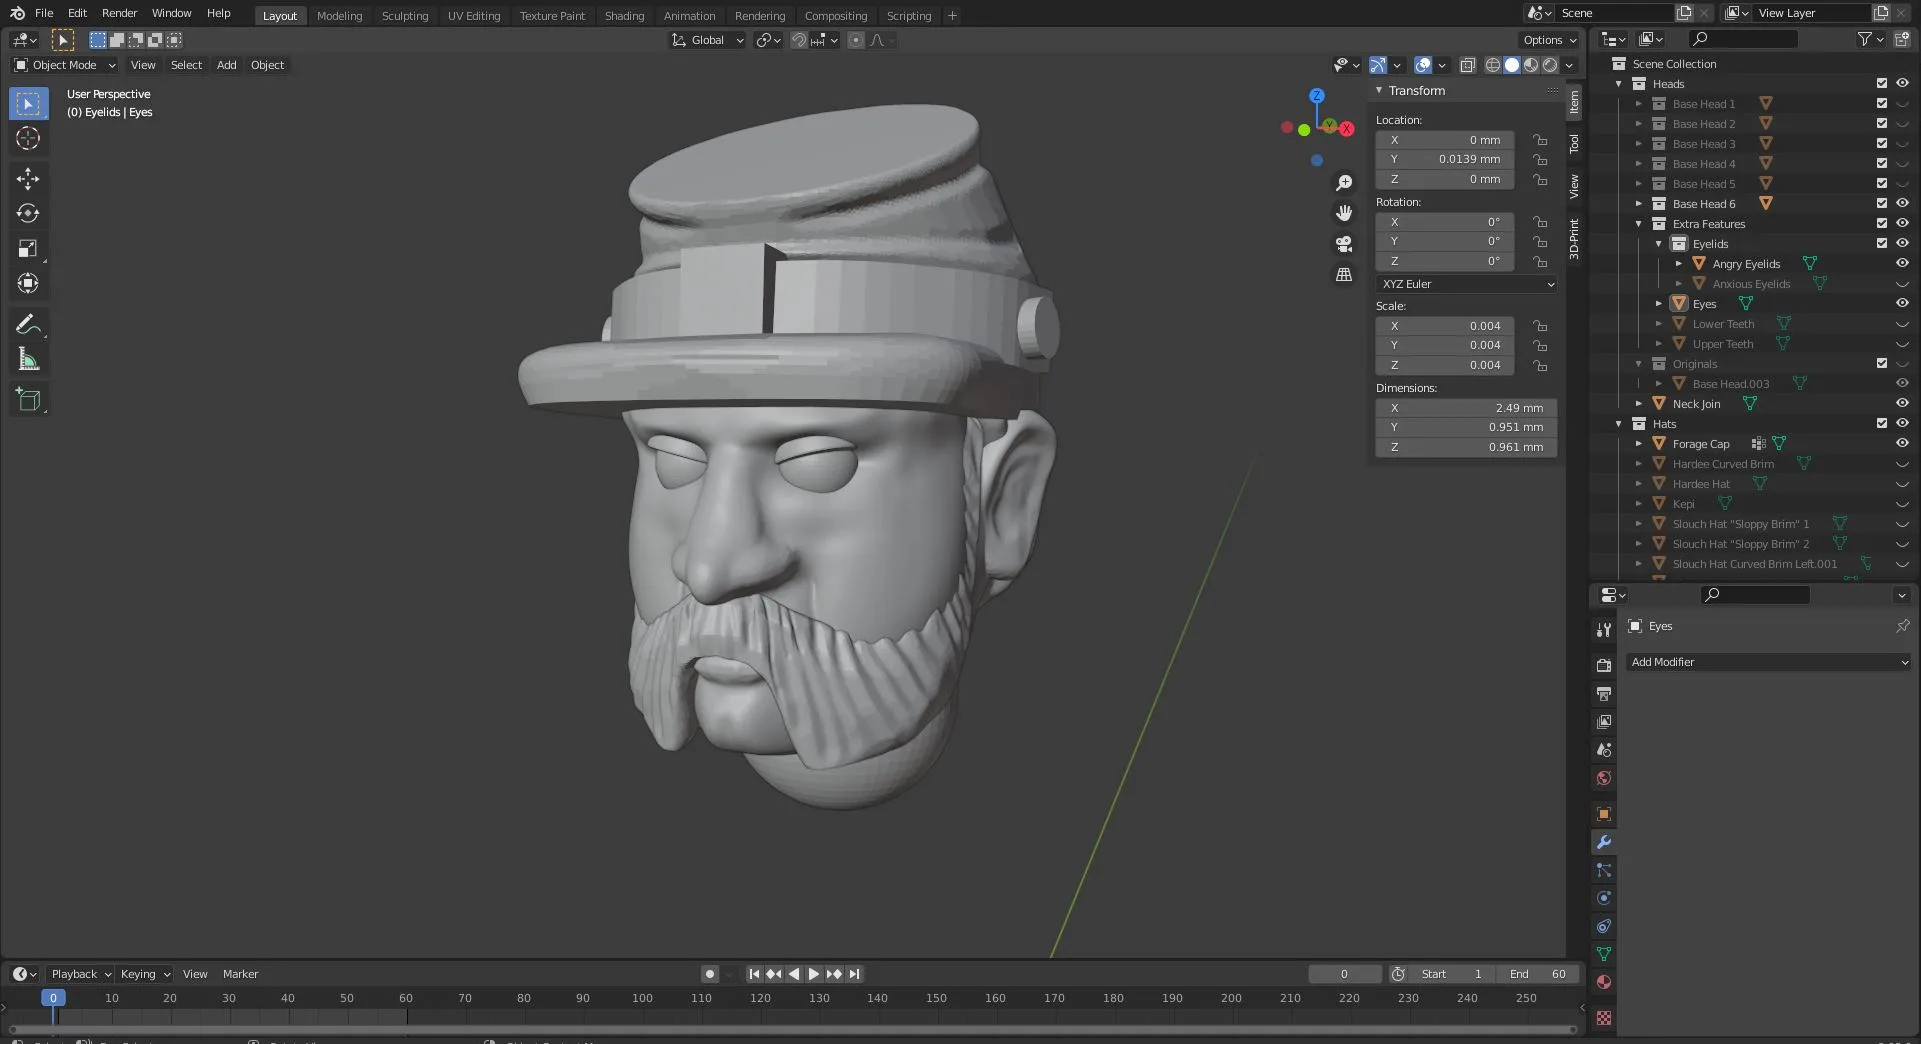Open the Modifier properties wrench tab
The image size is (1921, 1044).
tap(1604, 843)
